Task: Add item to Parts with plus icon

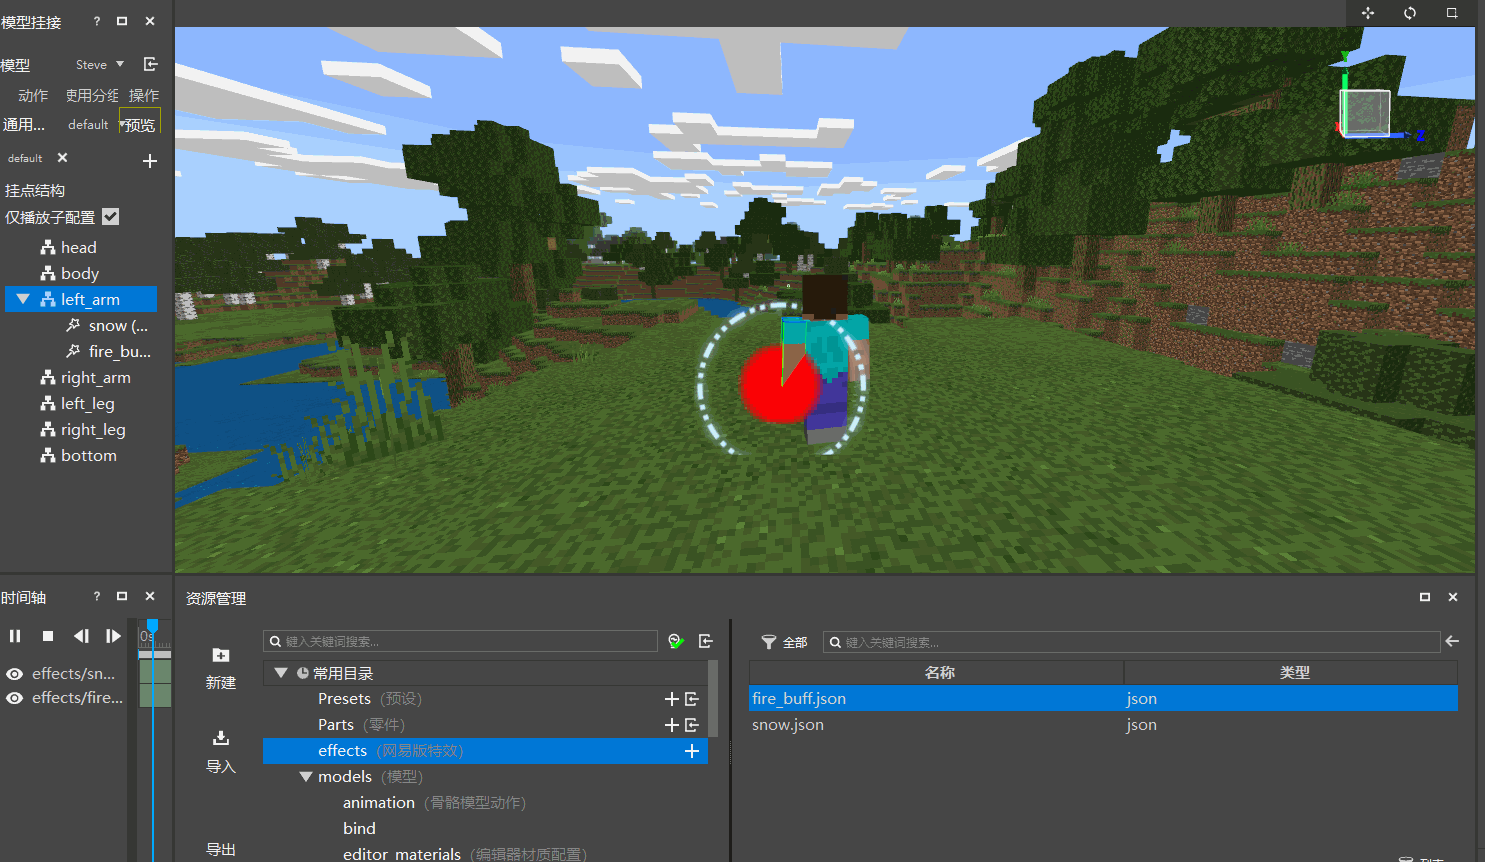Action: pyautogui.click(x=672, y=725)
